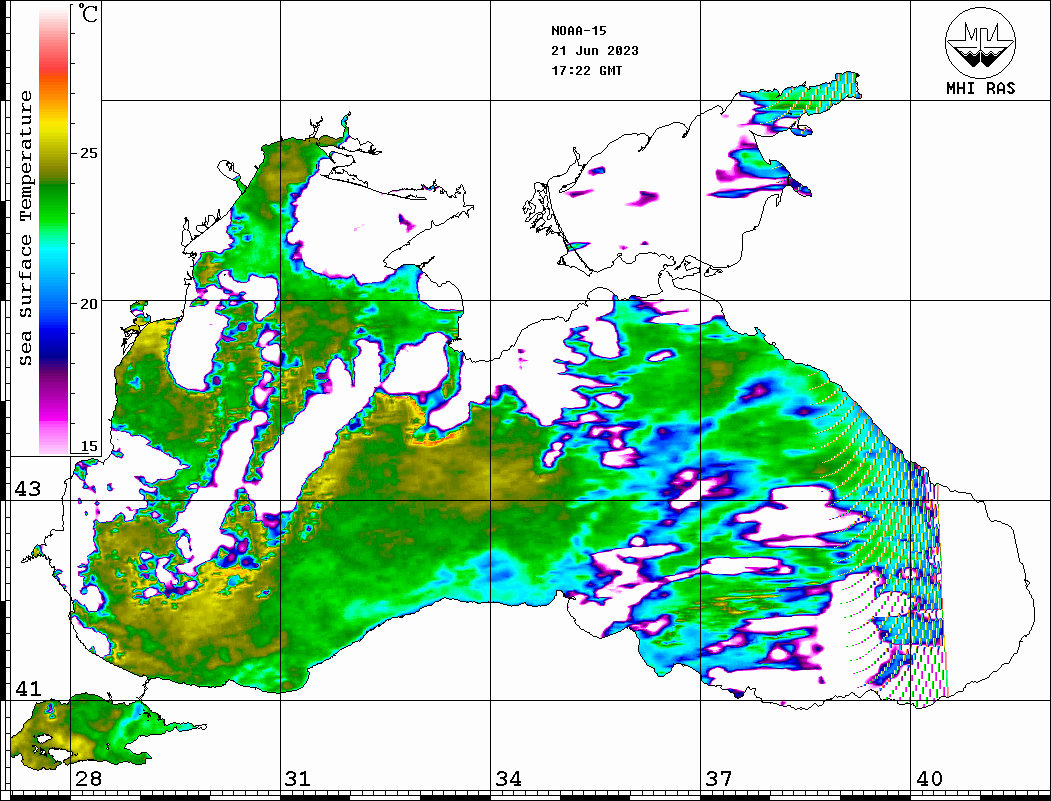Click the °C unit label
The width and height of the screenshot is (1051, 801).
tap(88, 13)
